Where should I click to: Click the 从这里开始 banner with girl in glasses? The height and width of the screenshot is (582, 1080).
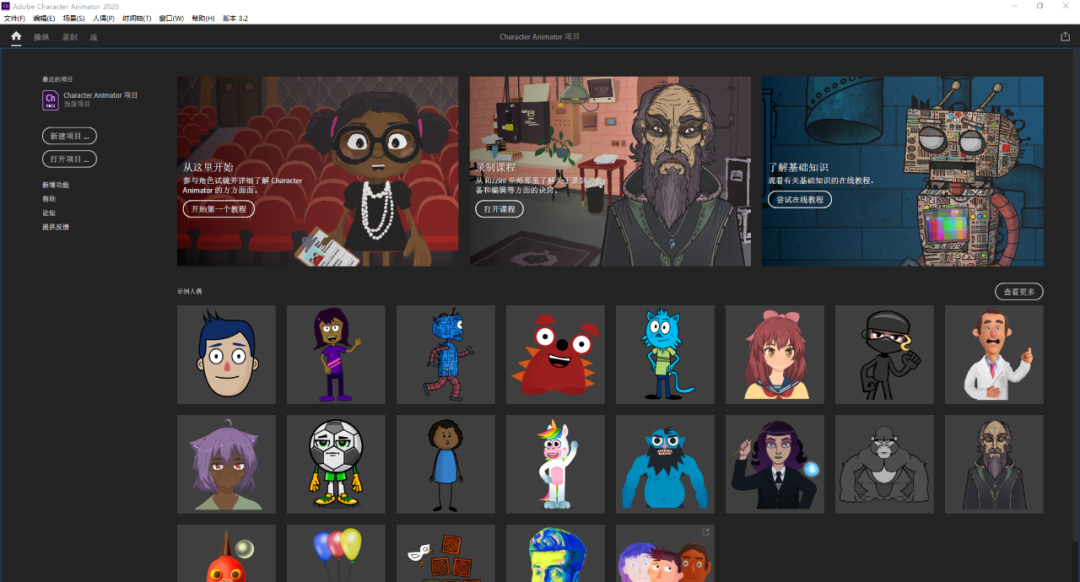pos(318,171)
